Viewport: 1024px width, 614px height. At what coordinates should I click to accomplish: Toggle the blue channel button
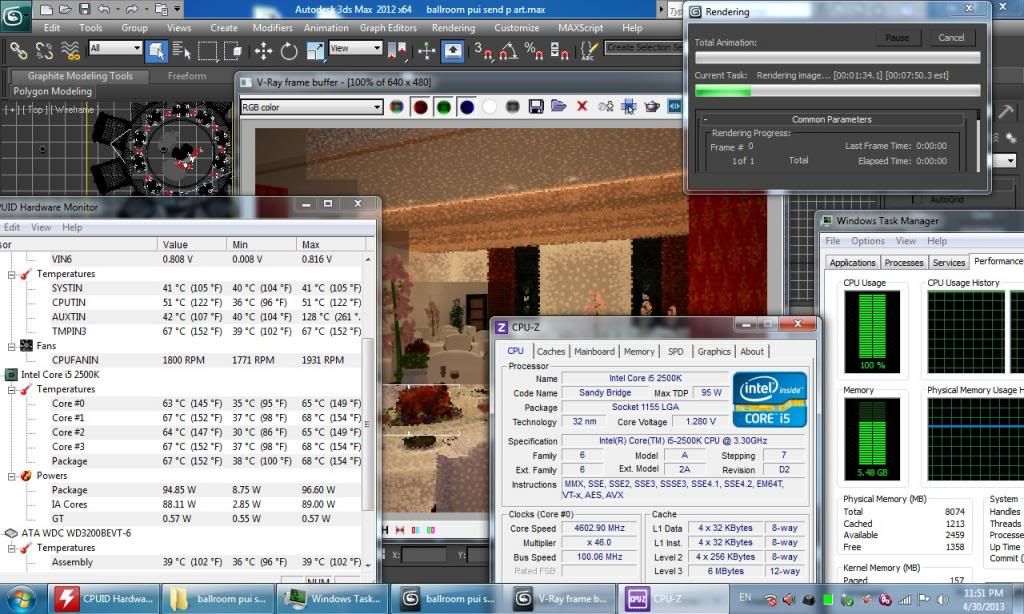tap(466, 107)
